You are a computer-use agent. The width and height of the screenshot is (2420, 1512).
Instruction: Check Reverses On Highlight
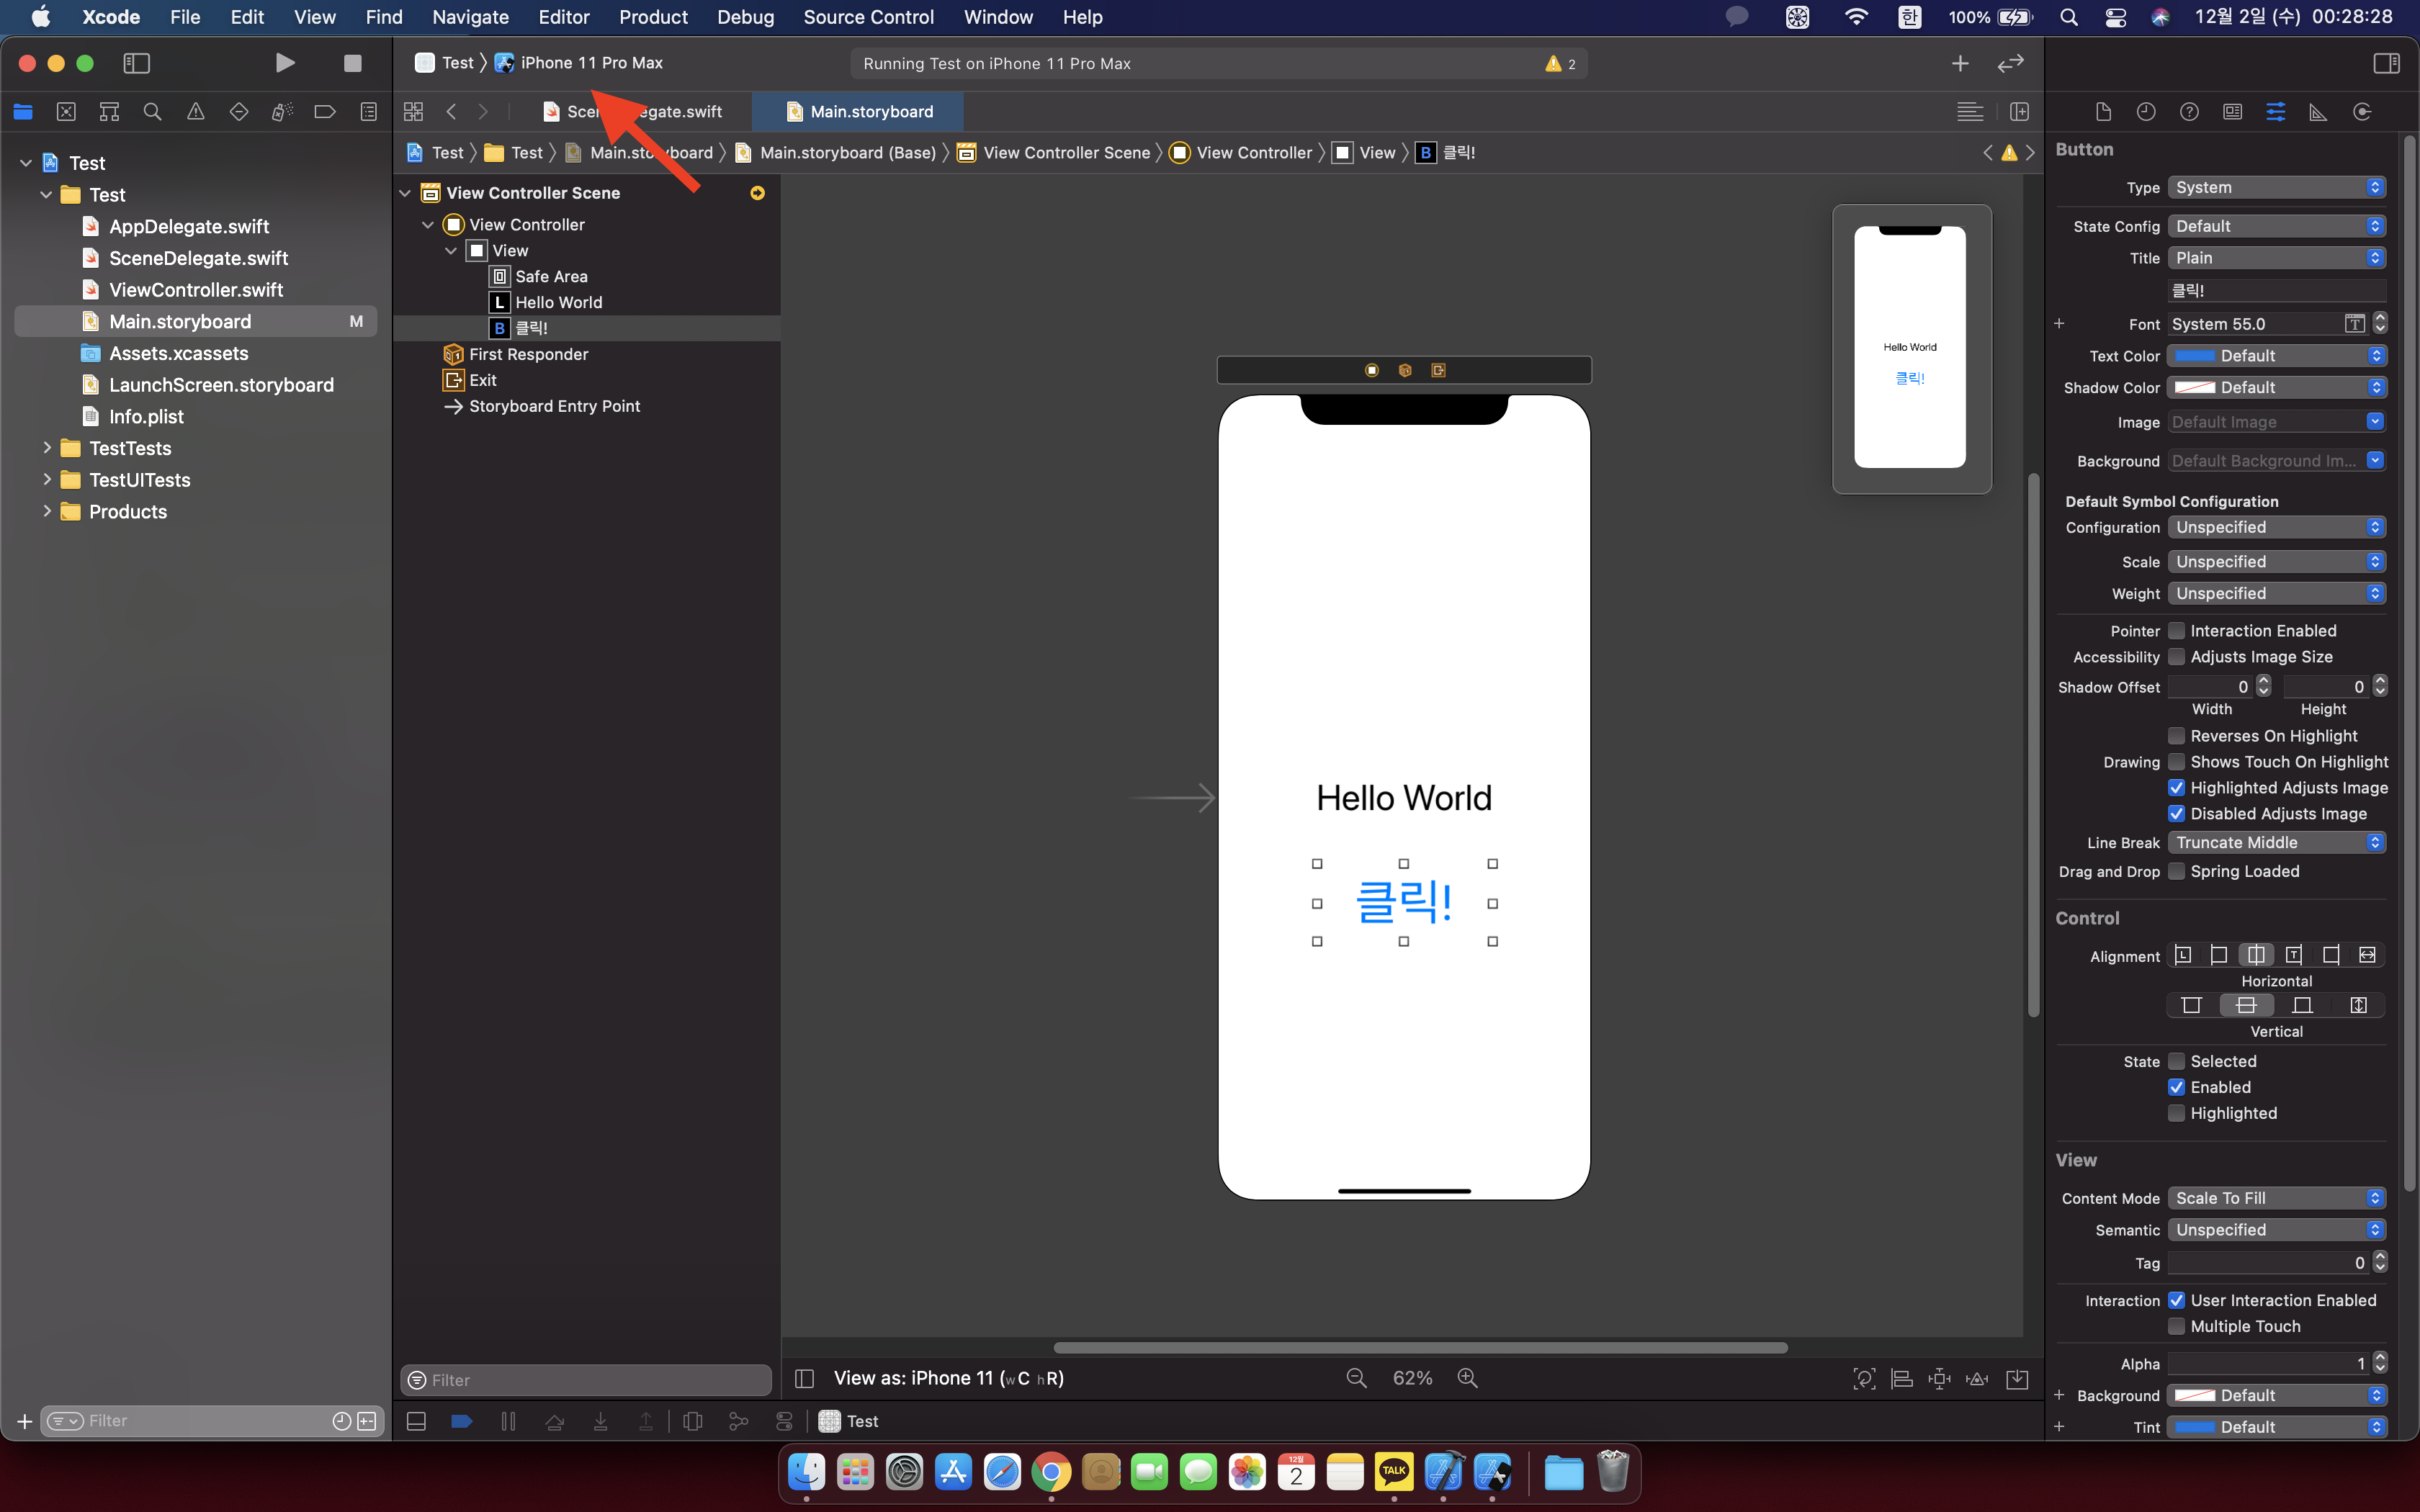tap(2176, 736)
